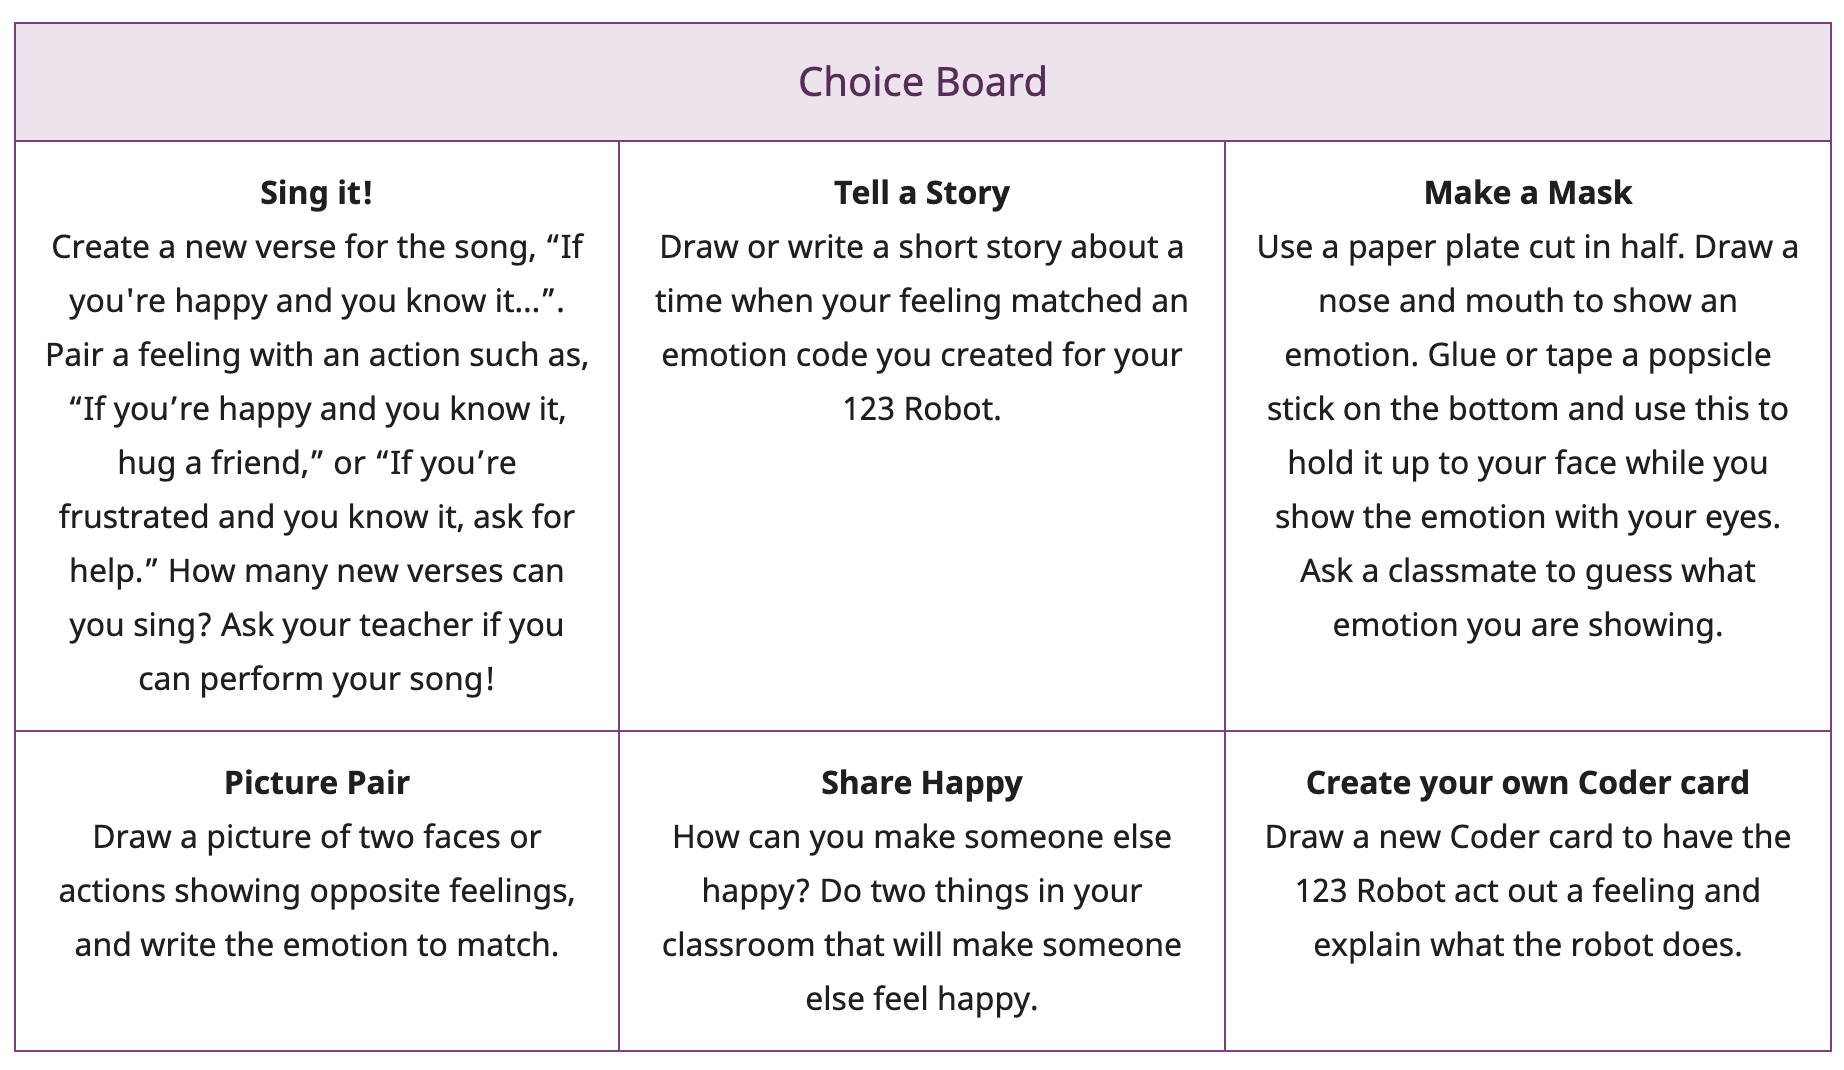Select the "Share Happy" heading
This screenshot has height=1070, width=1844.
click(921, 782)
